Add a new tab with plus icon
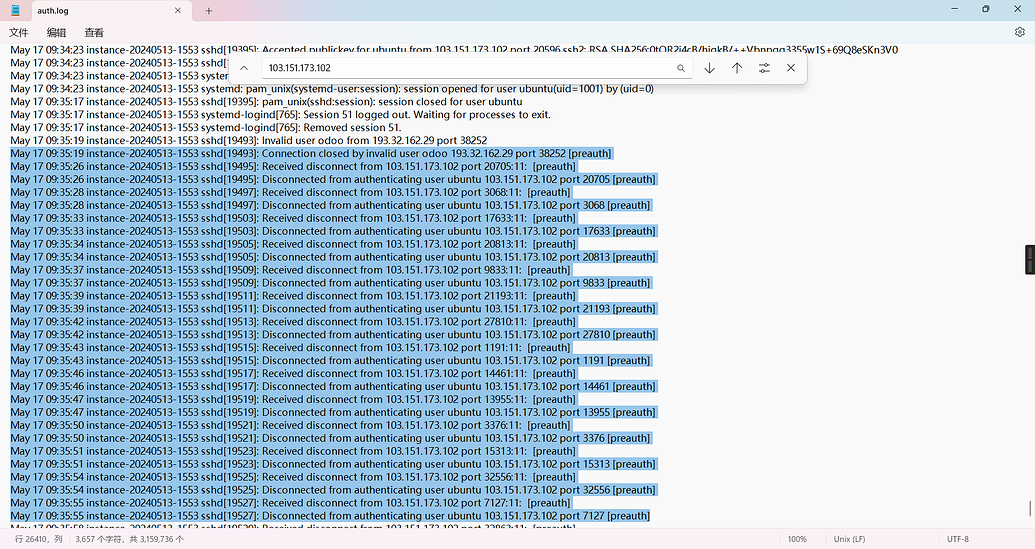Screen dimensions: 1035x549 [x=209, y=10]
